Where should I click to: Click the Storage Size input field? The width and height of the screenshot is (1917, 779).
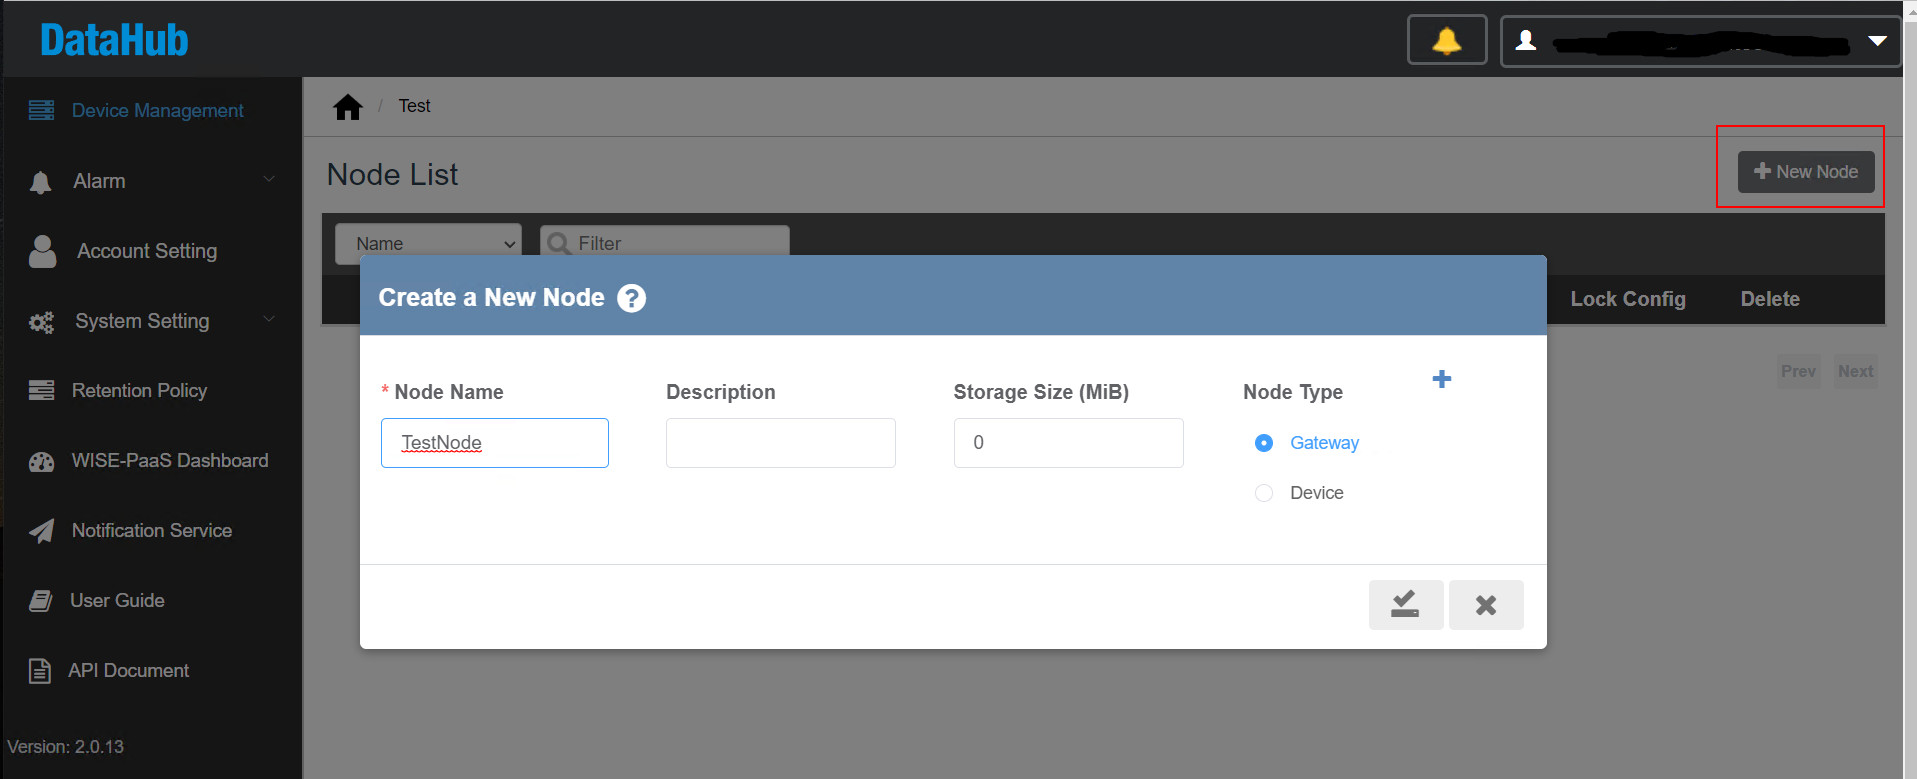(x=1068, y=443)
